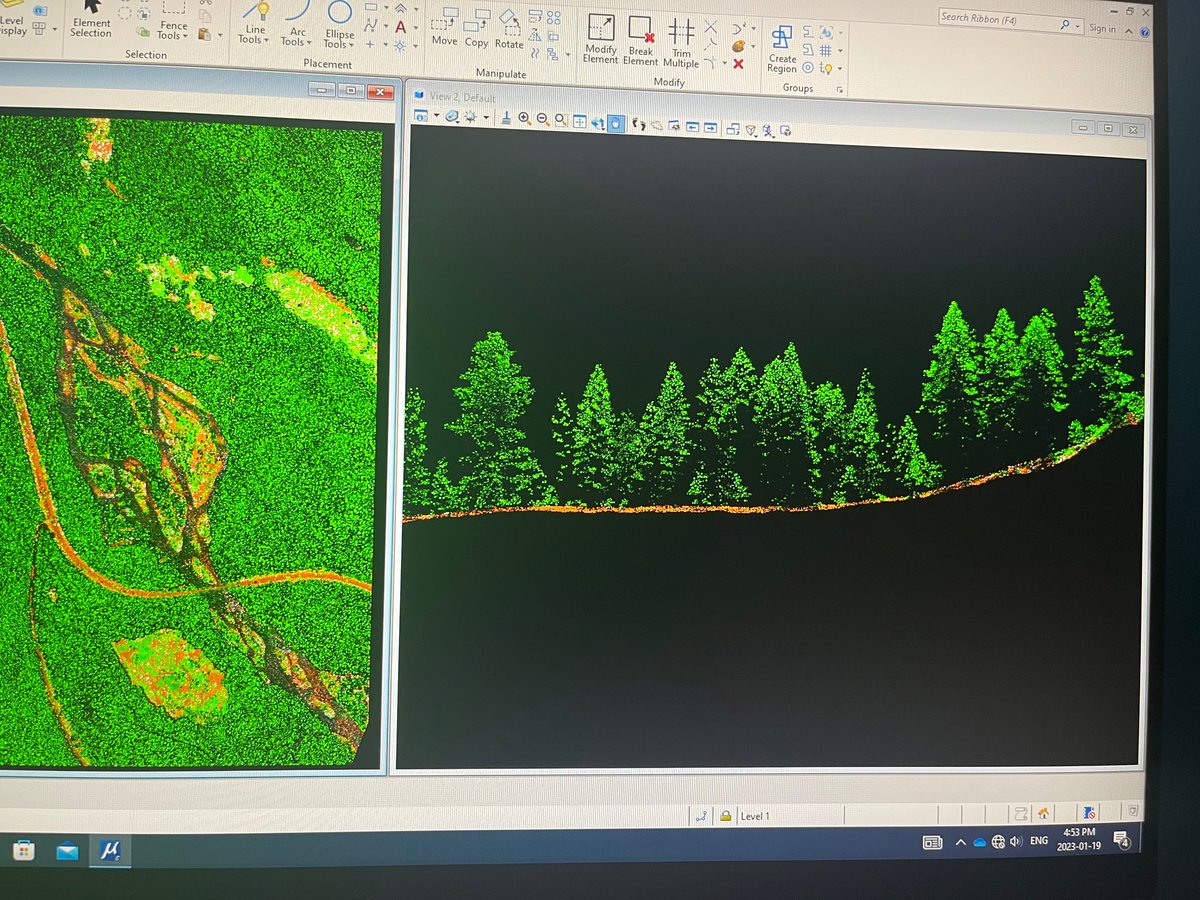This screenshot has height=900, width=1200.
Task: Click the OneDrive cloud tray icon
Action: tap(980, 842)
